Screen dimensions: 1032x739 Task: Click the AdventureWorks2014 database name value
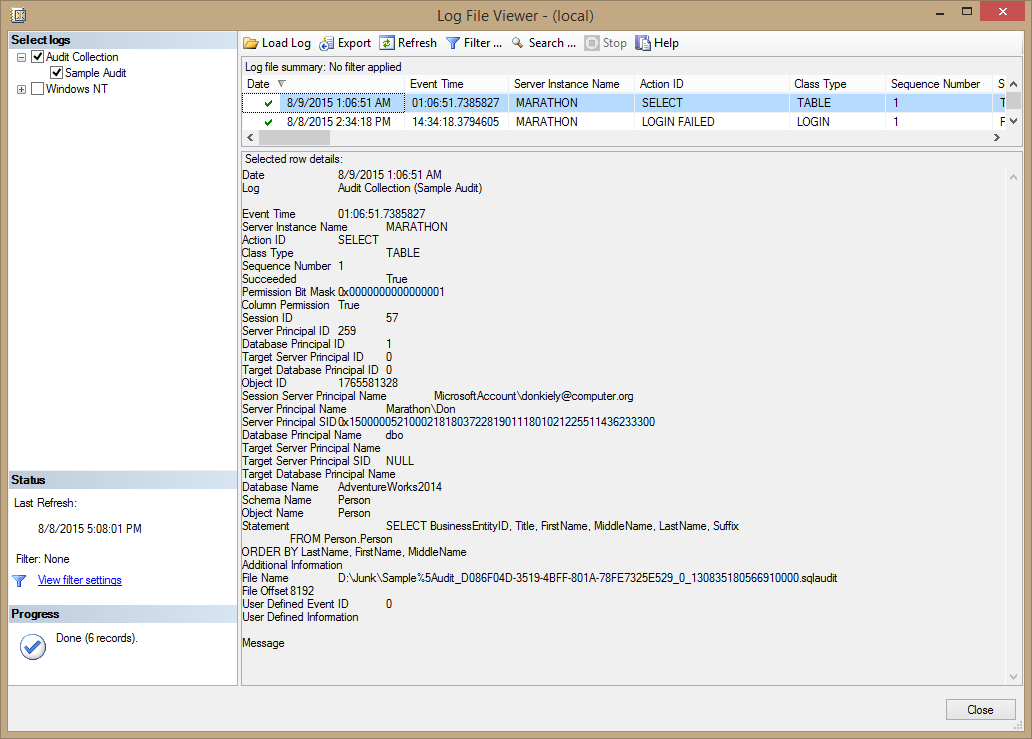pos(390,488)
